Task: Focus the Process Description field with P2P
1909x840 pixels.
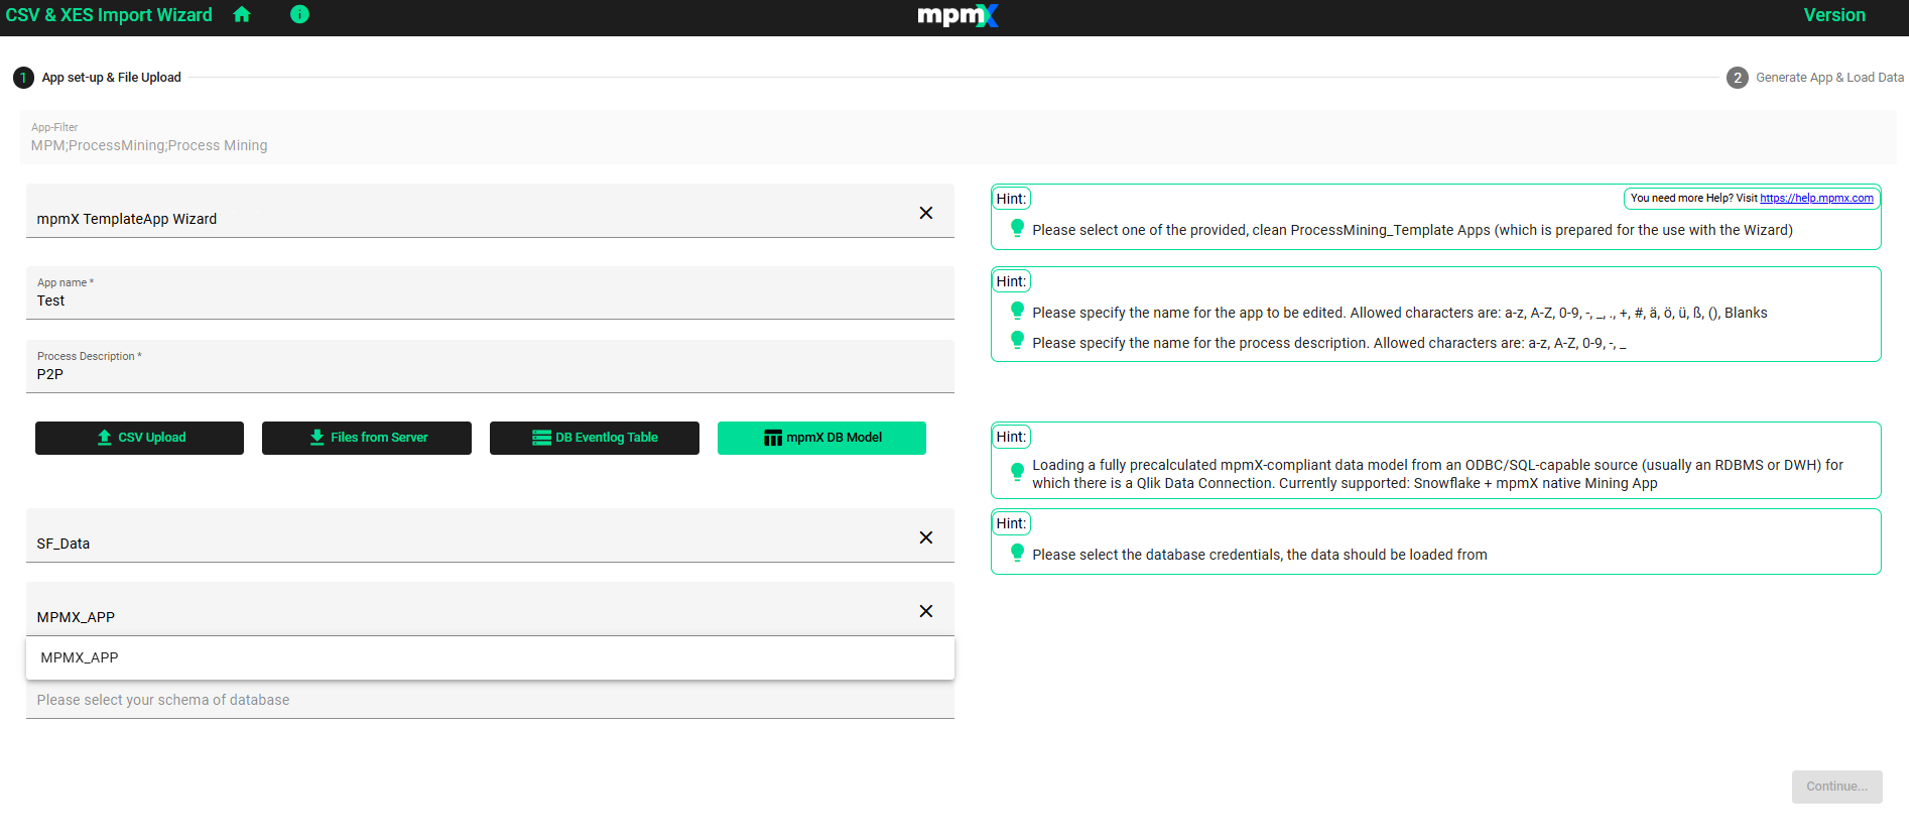Action: [x=490, y=367]
